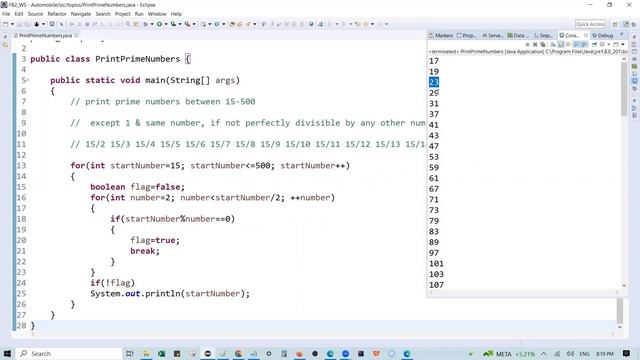This screenshot has width=640, height=360.
Task: Click the Windows taskbar Search box
Action: (x=69, y=353)
